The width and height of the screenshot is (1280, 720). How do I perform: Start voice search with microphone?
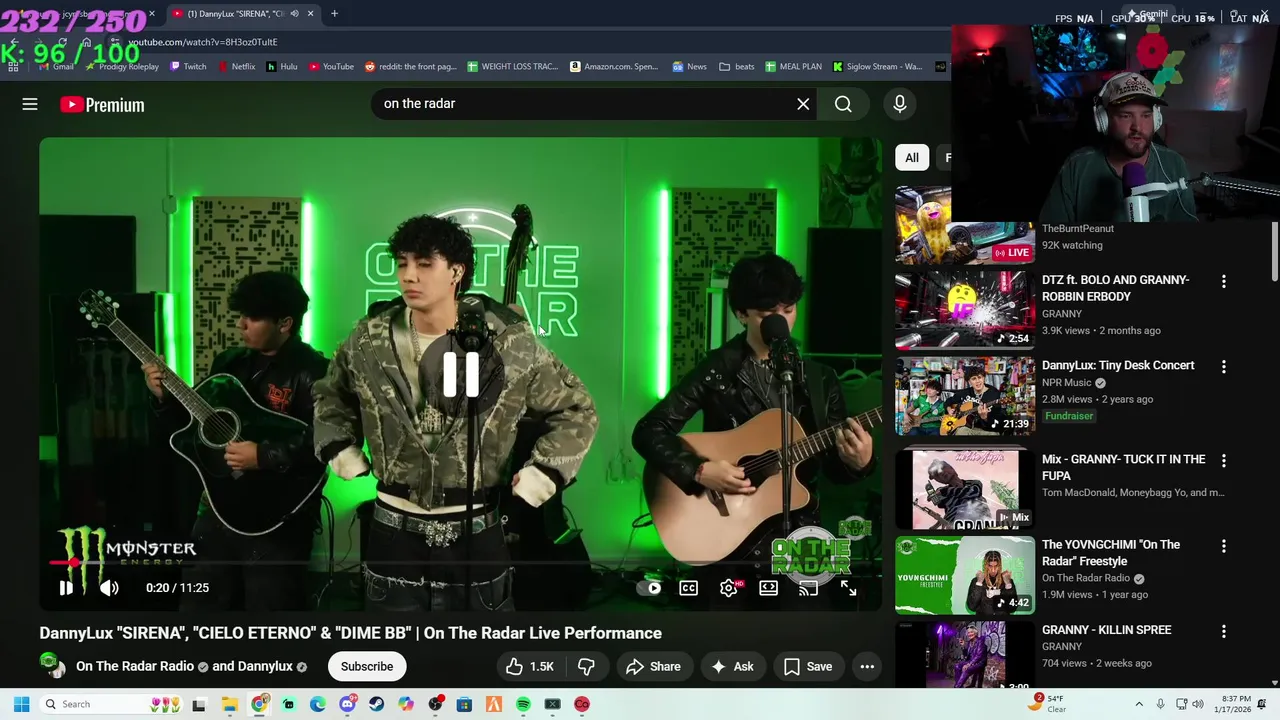point(899,104)
